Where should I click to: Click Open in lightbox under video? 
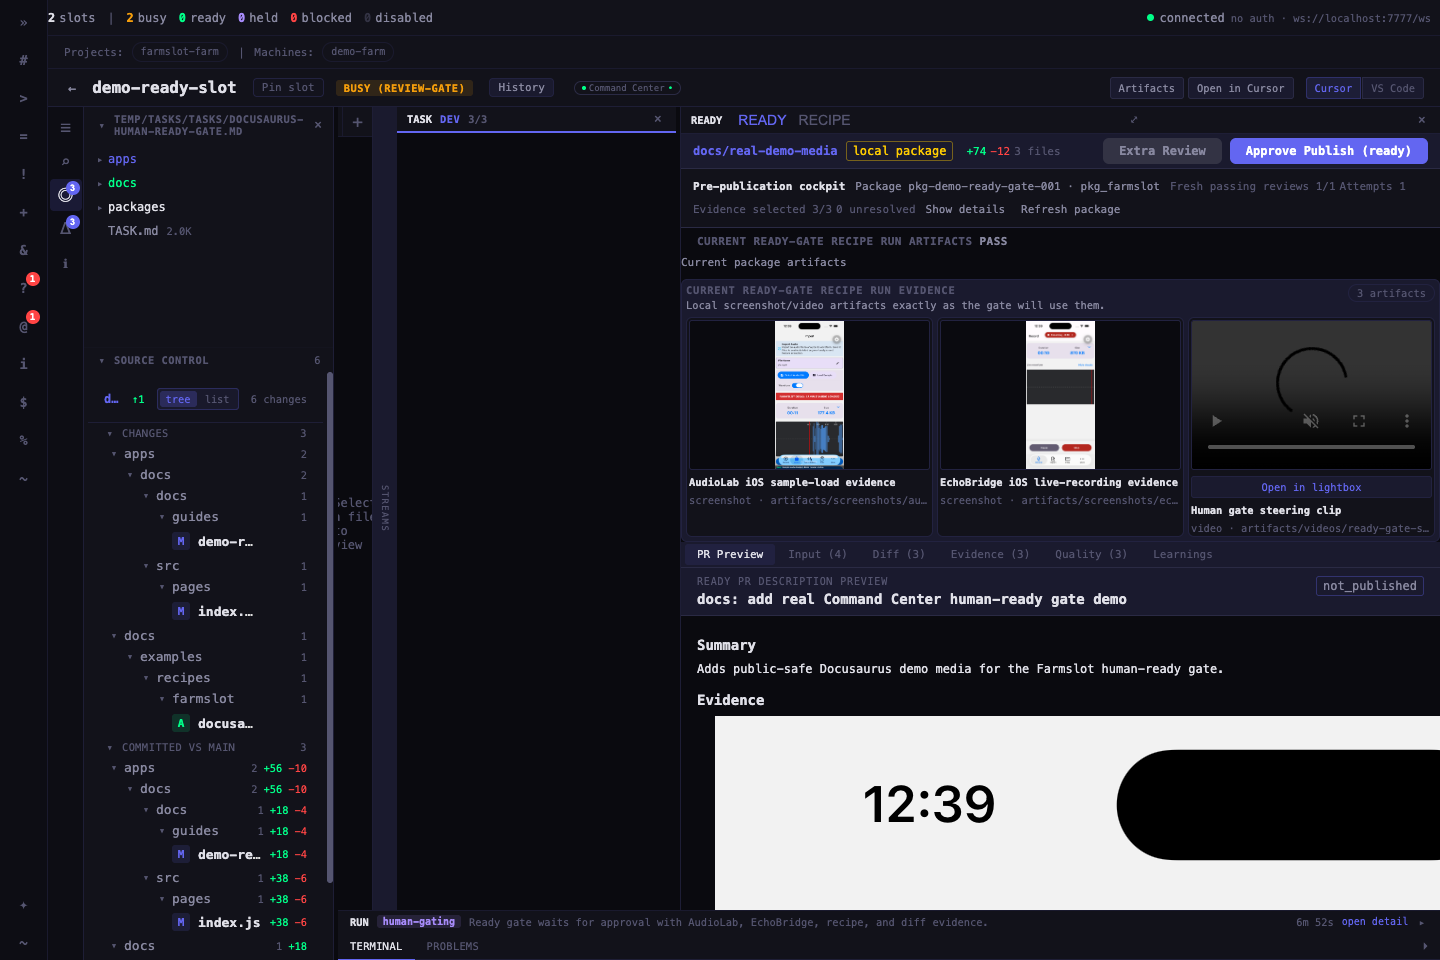pos(1311,487)
